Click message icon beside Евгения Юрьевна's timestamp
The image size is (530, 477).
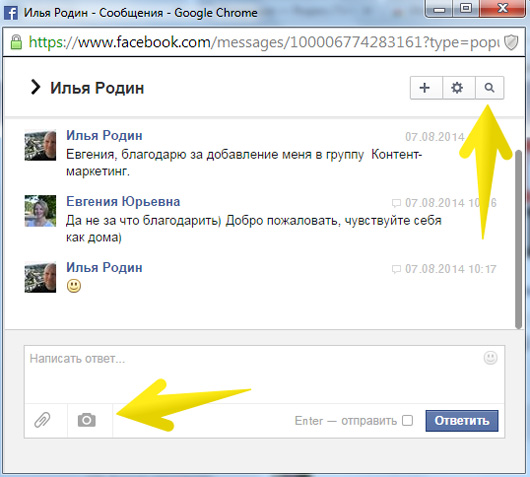click(396, 203)
